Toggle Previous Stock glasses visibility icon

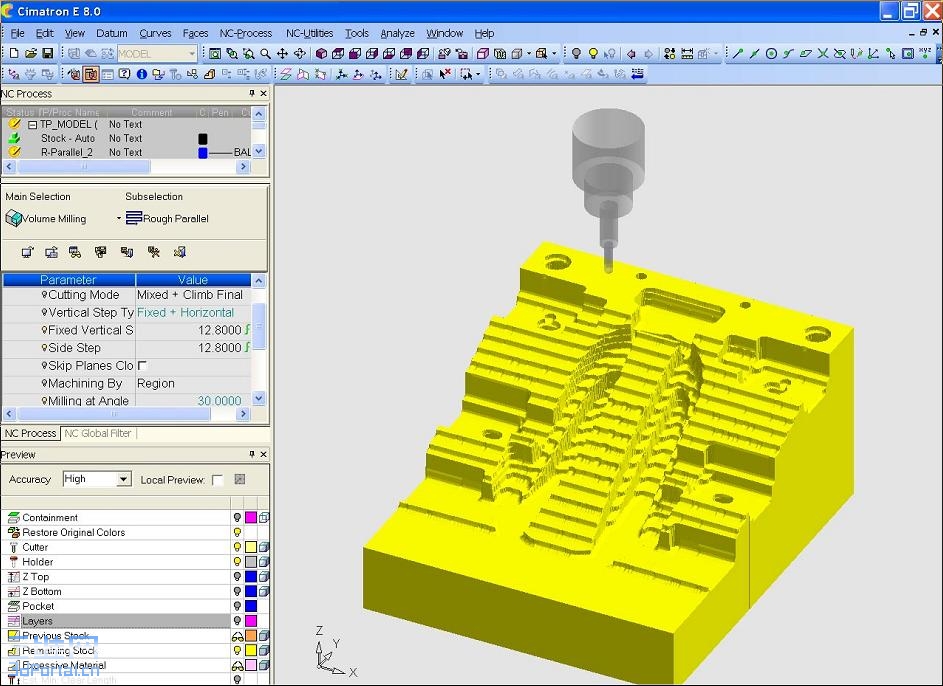pyautogui.click(x=237, y=635)
